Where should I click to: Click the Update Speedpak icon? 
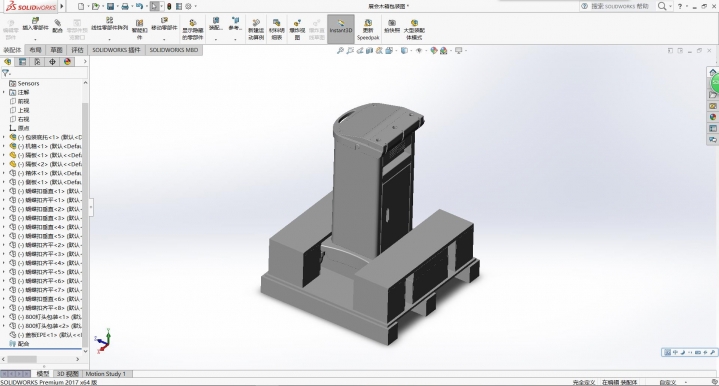[x=368, y=29]
